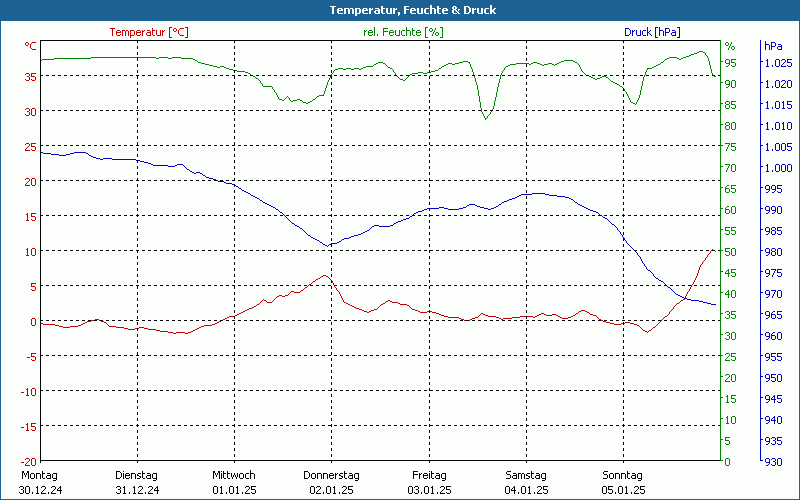The width and height of the screenshot is (800, 500).
Task: Click the date '02.01.25'
Action: [x=331, y=490]
